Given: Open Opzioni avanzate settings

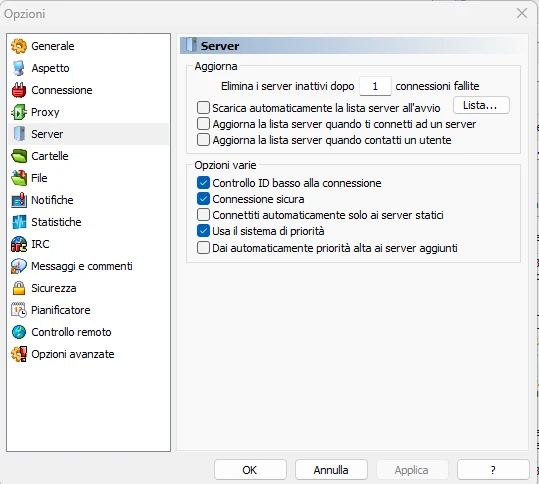Looking at the screenshot, I should (88, 354).
